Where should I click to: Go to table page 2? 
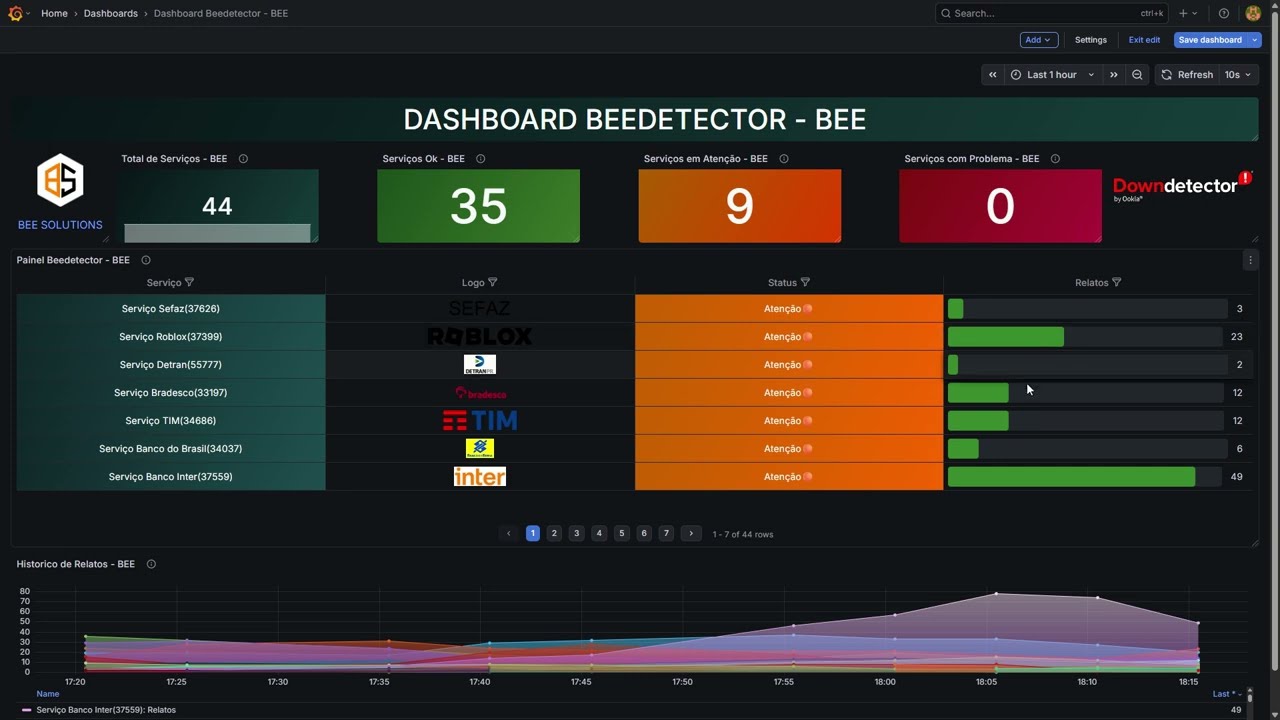pyautogui.click(x=554, y=534)
